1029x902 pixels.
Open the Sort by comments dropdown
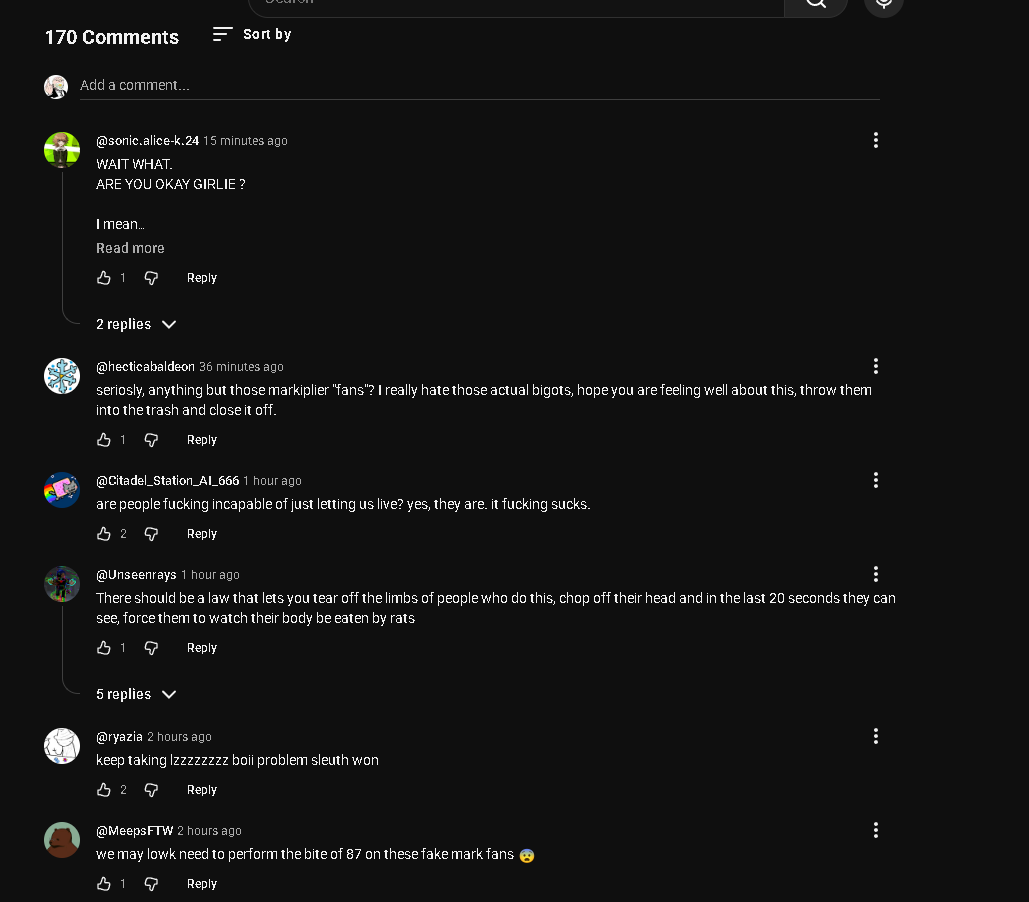(x=252, y=34)
